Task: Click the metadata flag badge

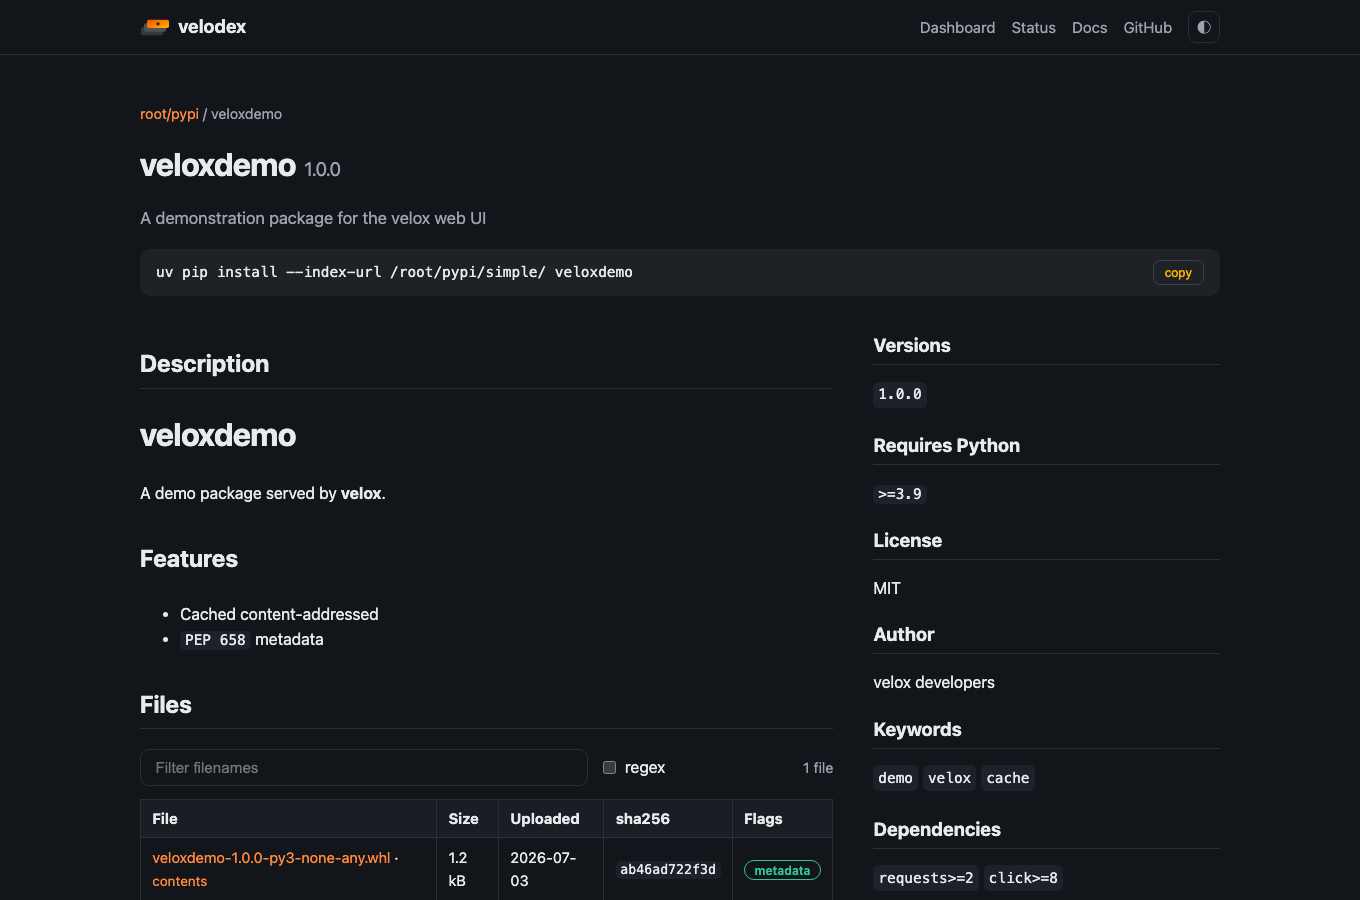Action: (782, 870)
